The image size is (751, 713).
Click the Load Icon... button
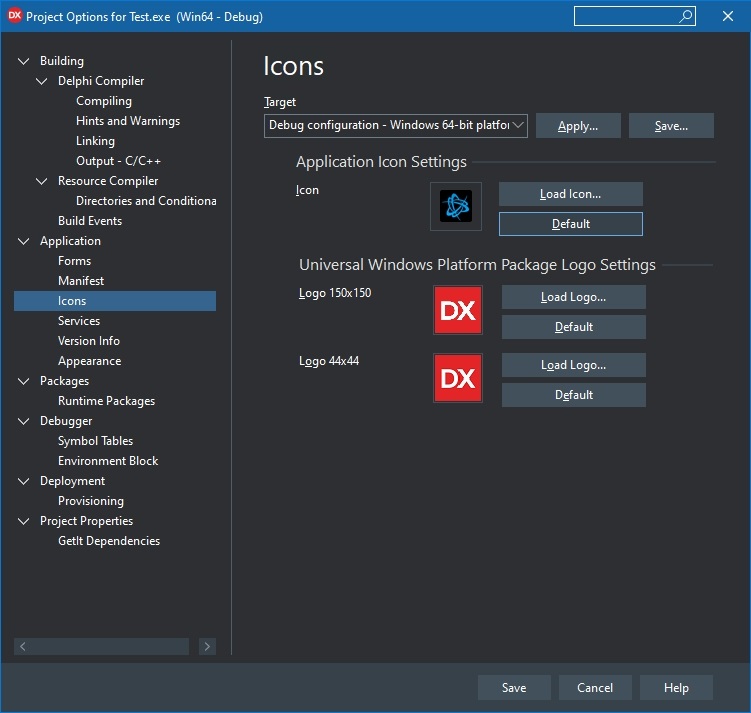570,194
